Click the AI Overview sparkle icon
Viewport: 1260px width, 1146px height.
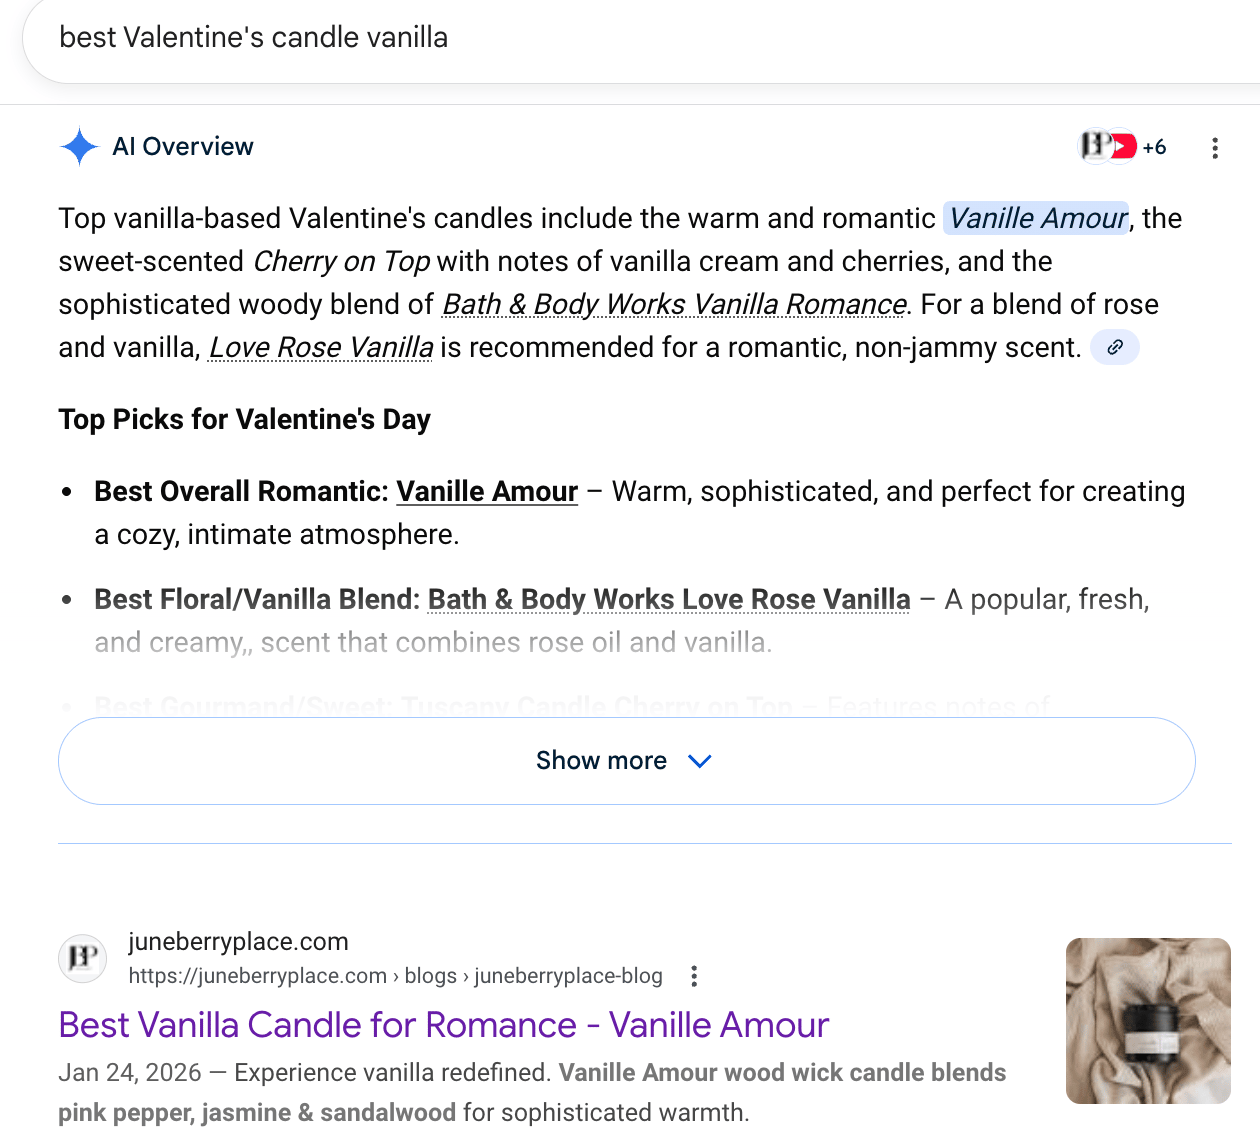click(x=79, y=147)
